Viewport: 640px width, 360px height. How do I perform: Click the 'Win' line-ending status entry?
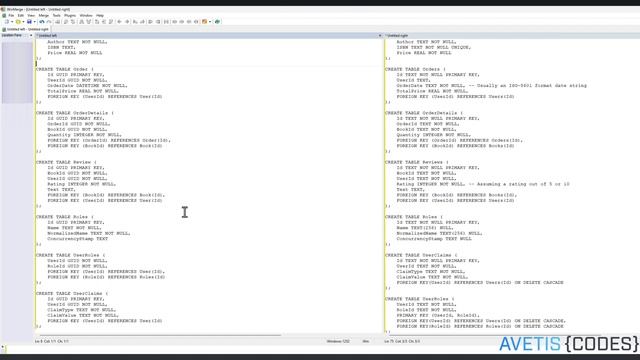coord(366,341)
